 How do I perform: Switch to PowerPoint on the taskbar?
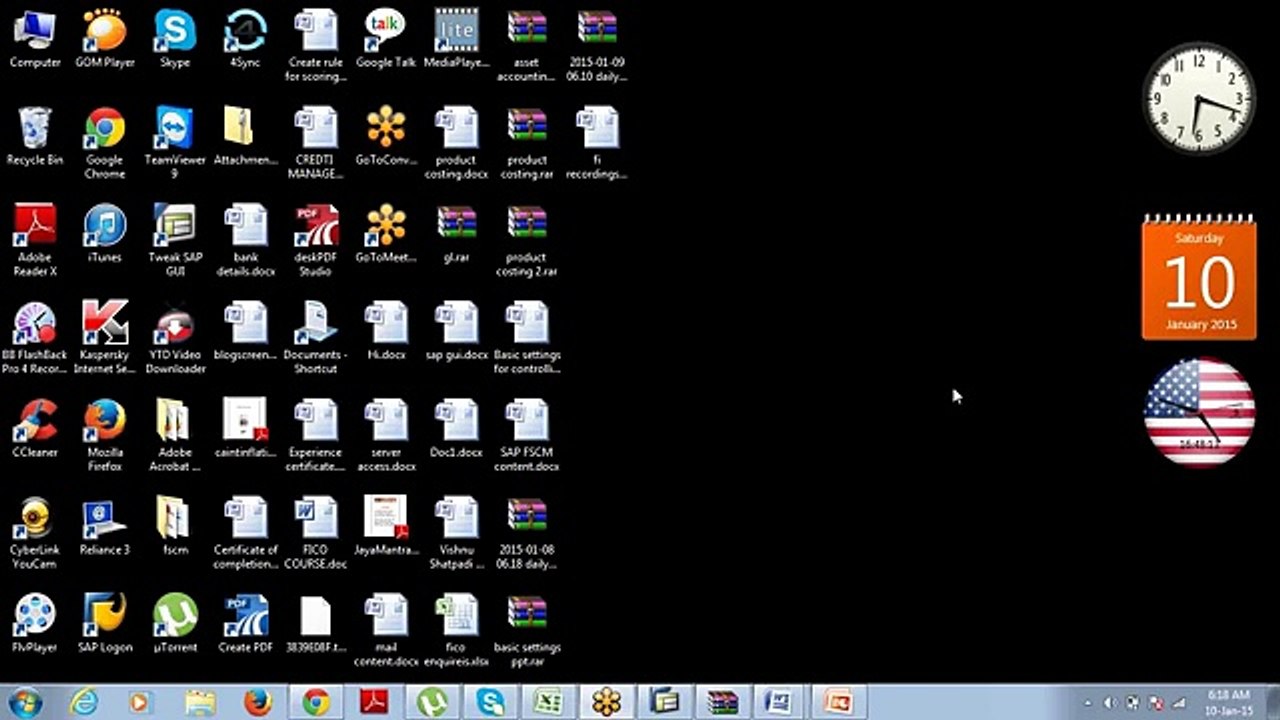coord(837,702)
